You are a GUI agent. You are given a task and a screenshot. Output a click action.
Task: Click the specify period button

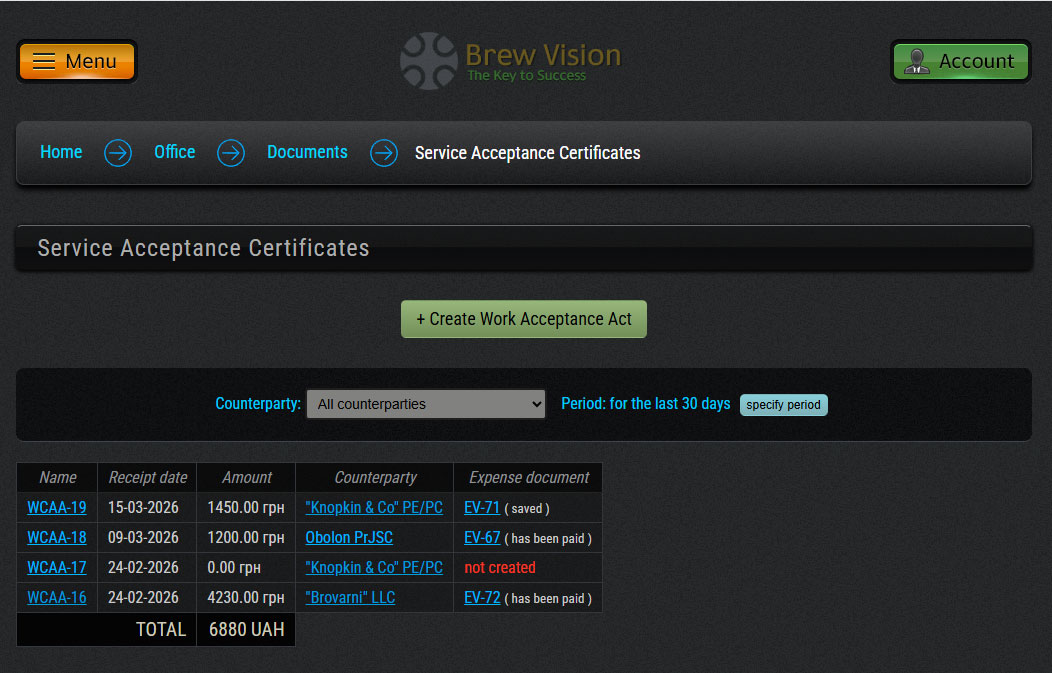click(x=783, y=405)
